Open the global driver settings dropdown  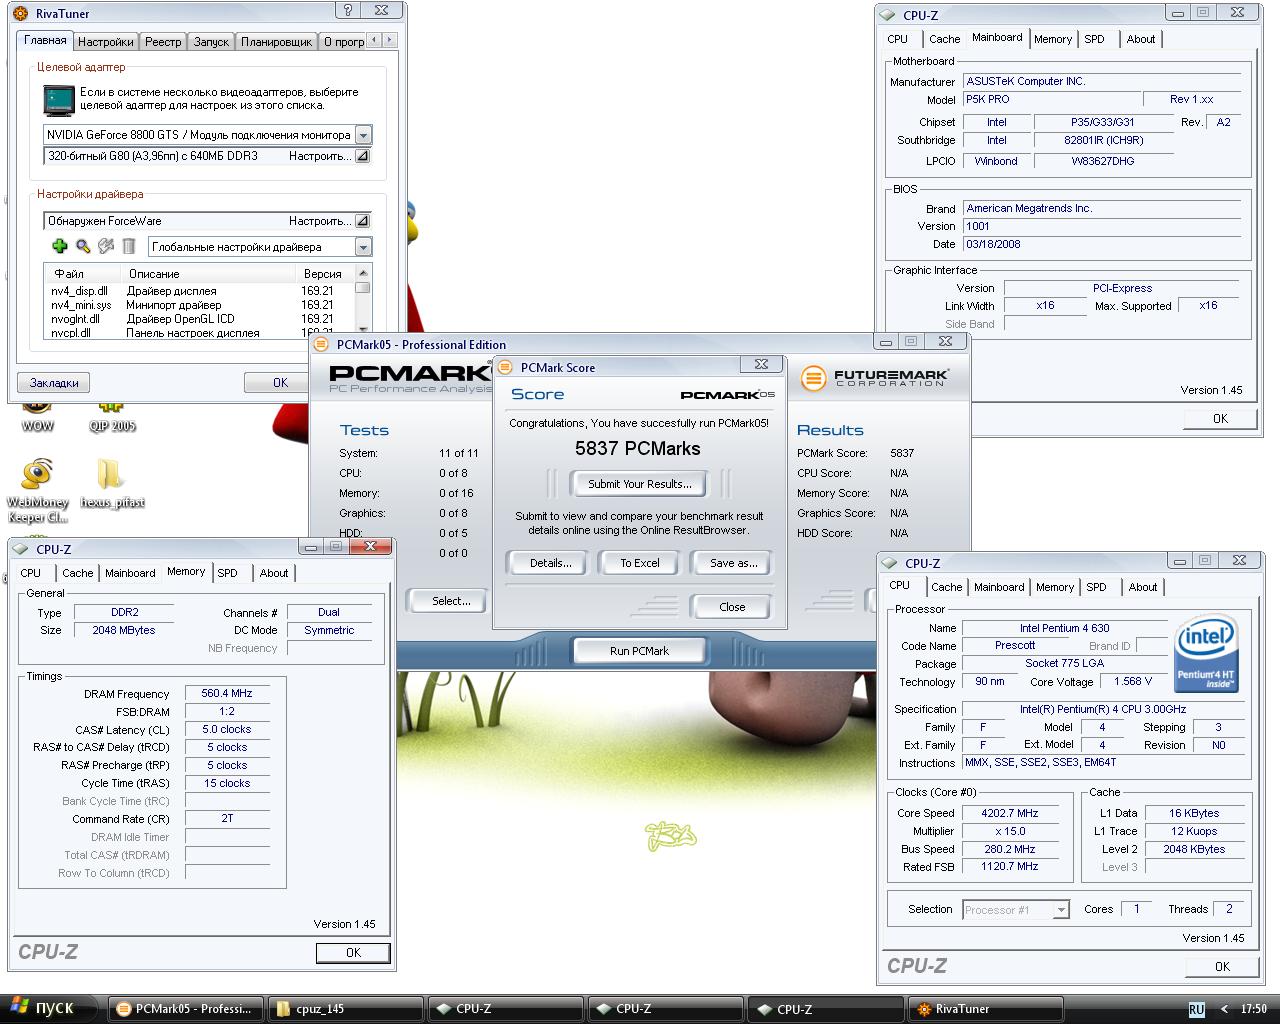363,247
